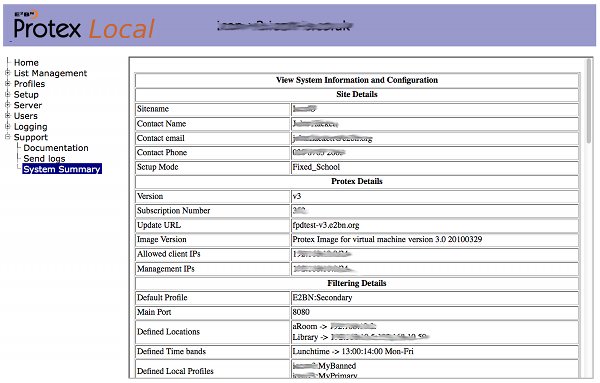Select System Summary item
600x383 pixels.
point(62,169)
